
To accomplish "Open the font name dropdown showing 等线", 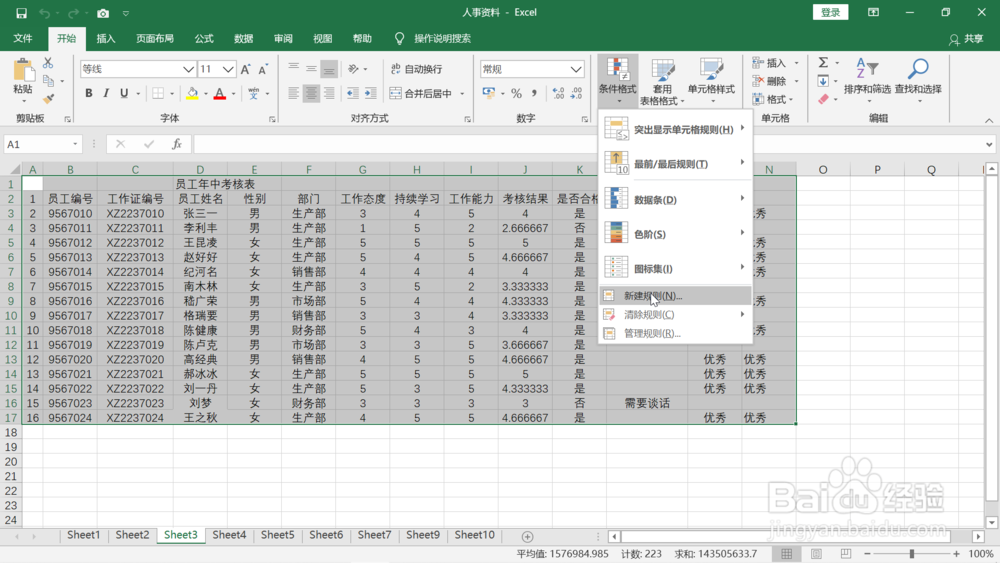I will click(x=188, y=69).
